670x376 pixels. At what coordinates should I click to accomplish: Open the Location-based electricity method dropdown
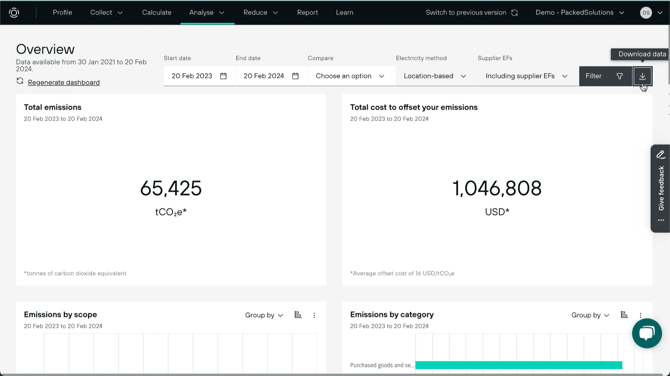point(435,76)
